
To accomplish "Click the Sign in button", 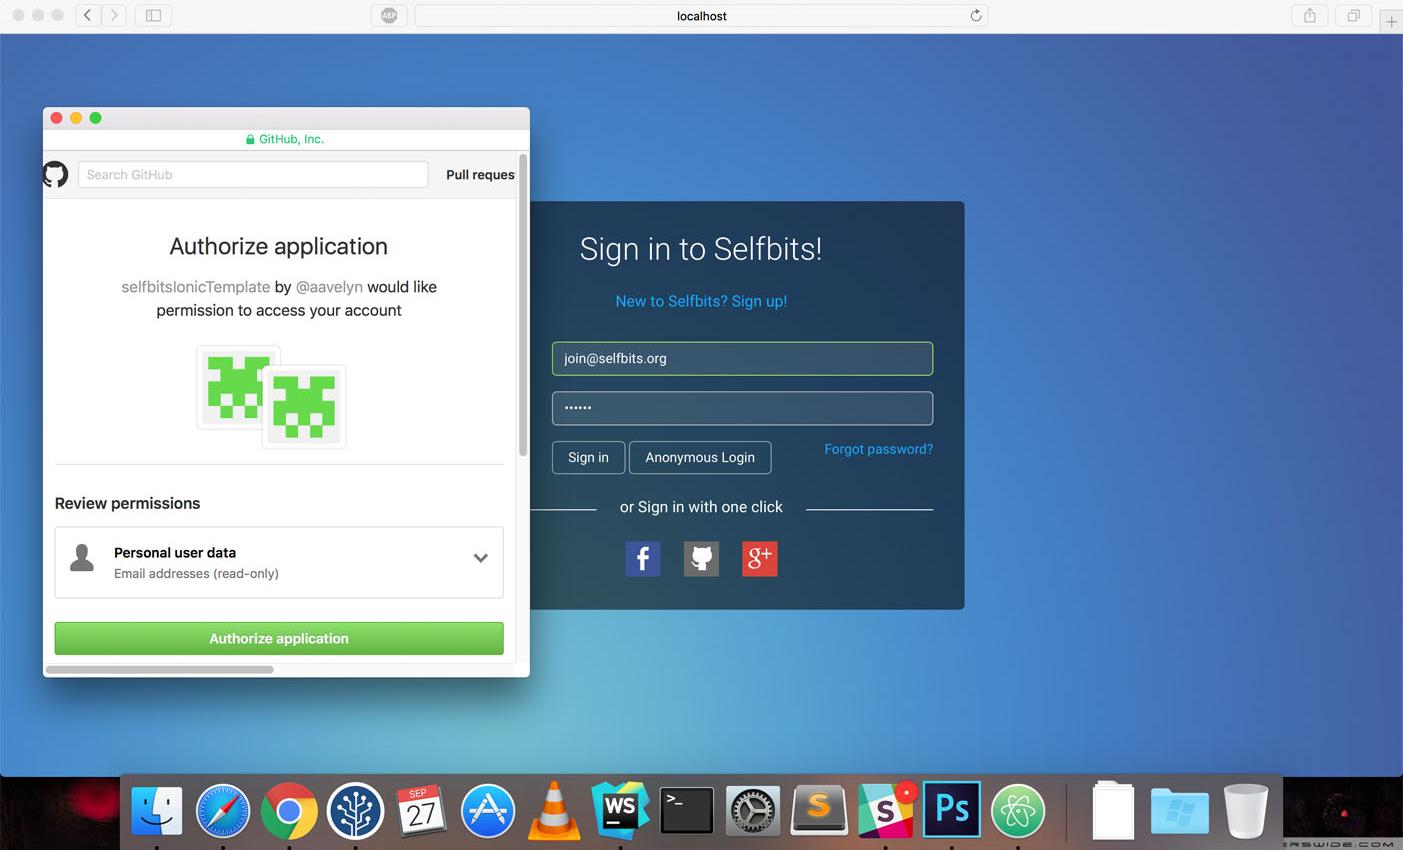I will click(x=588, y=457).
